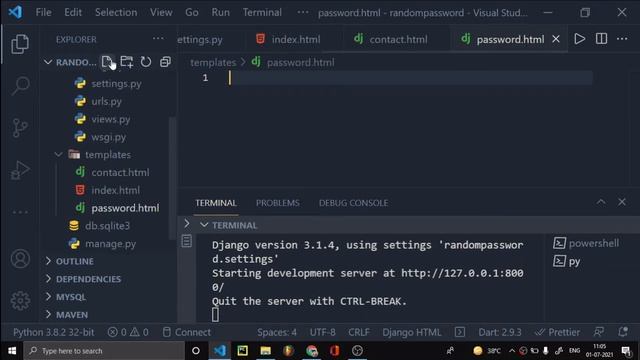640x360 pixels.
Task: Open the View menu
Action: coord(161,12)
